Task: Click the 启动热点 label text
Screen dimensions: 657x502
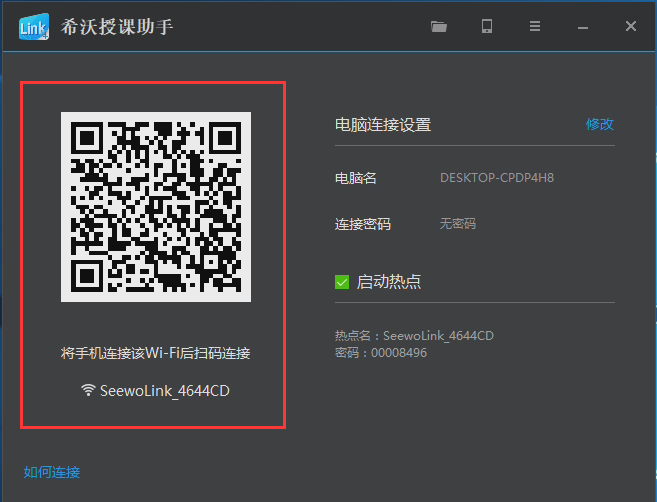Action: 388,282
